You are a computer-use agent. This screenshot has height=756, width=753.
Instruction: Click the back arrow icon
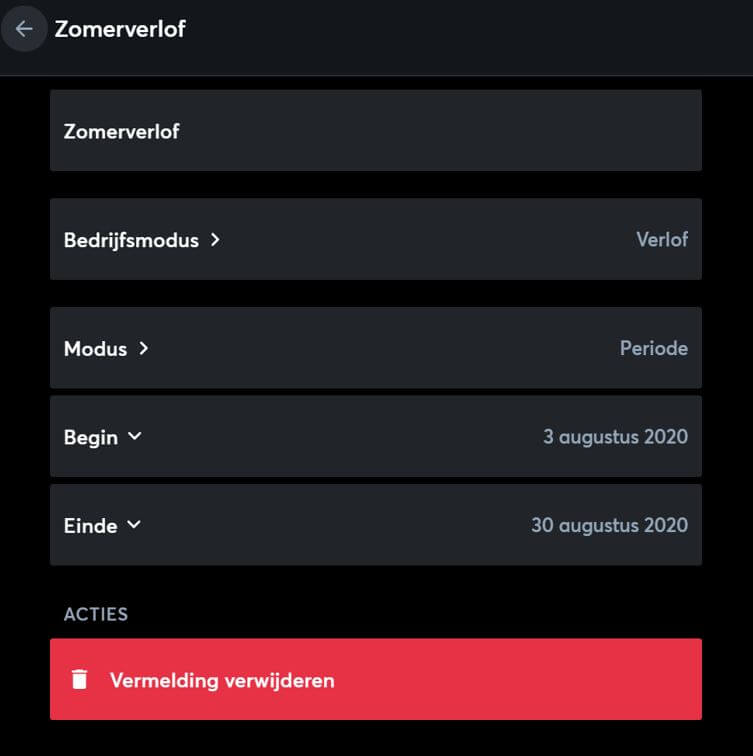point(24,29)
